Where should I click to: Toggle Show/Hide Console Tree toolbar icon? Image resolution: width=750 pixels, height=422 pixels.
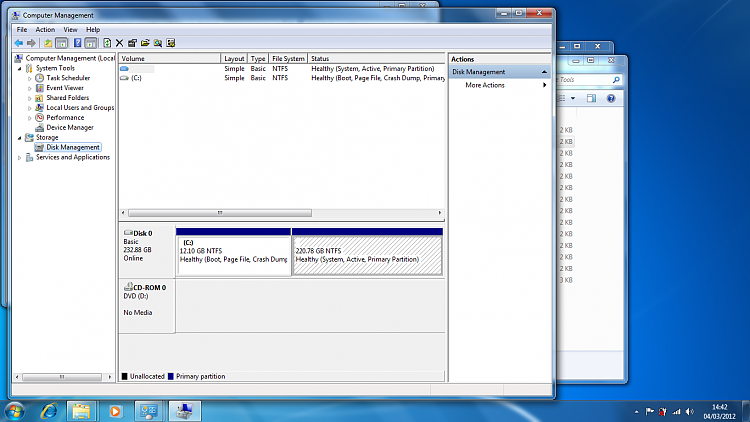[x=62, y=43]
